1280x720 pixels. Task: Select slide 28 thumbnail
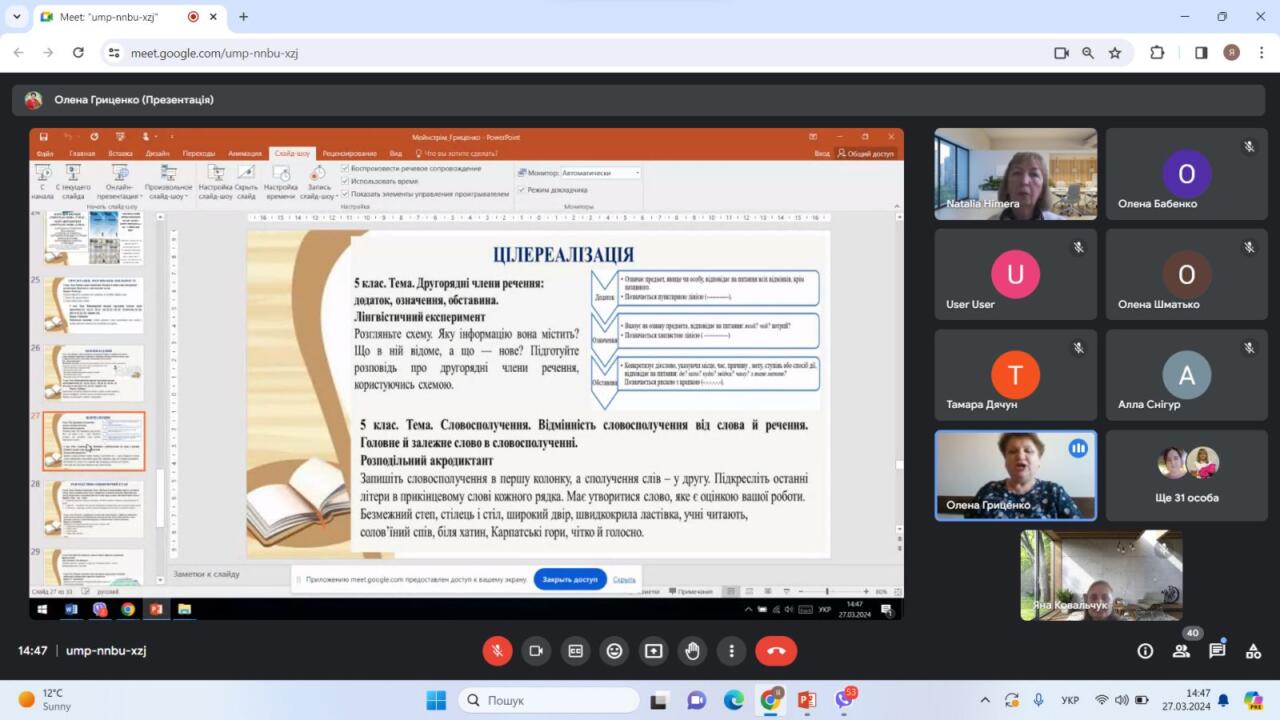[93, 509]
